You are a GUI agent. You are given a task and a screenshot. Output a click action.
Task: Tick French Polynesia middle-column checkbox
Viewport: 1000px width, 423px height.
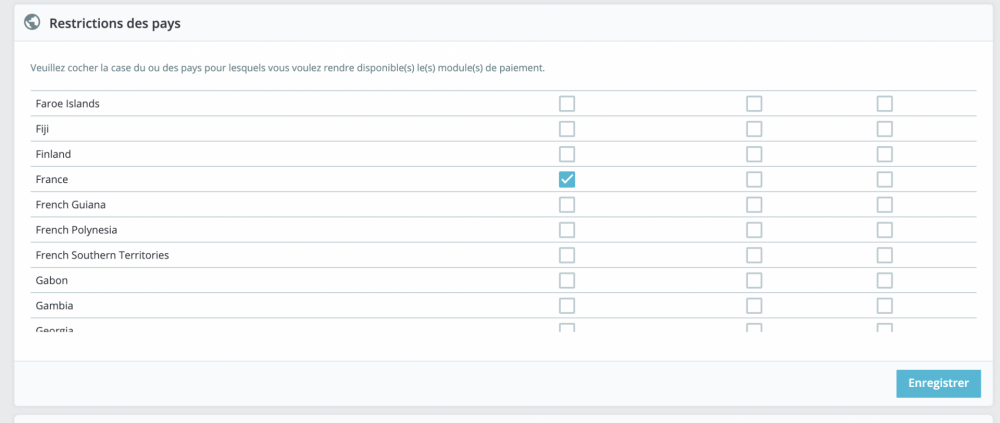tap(754, 230)
